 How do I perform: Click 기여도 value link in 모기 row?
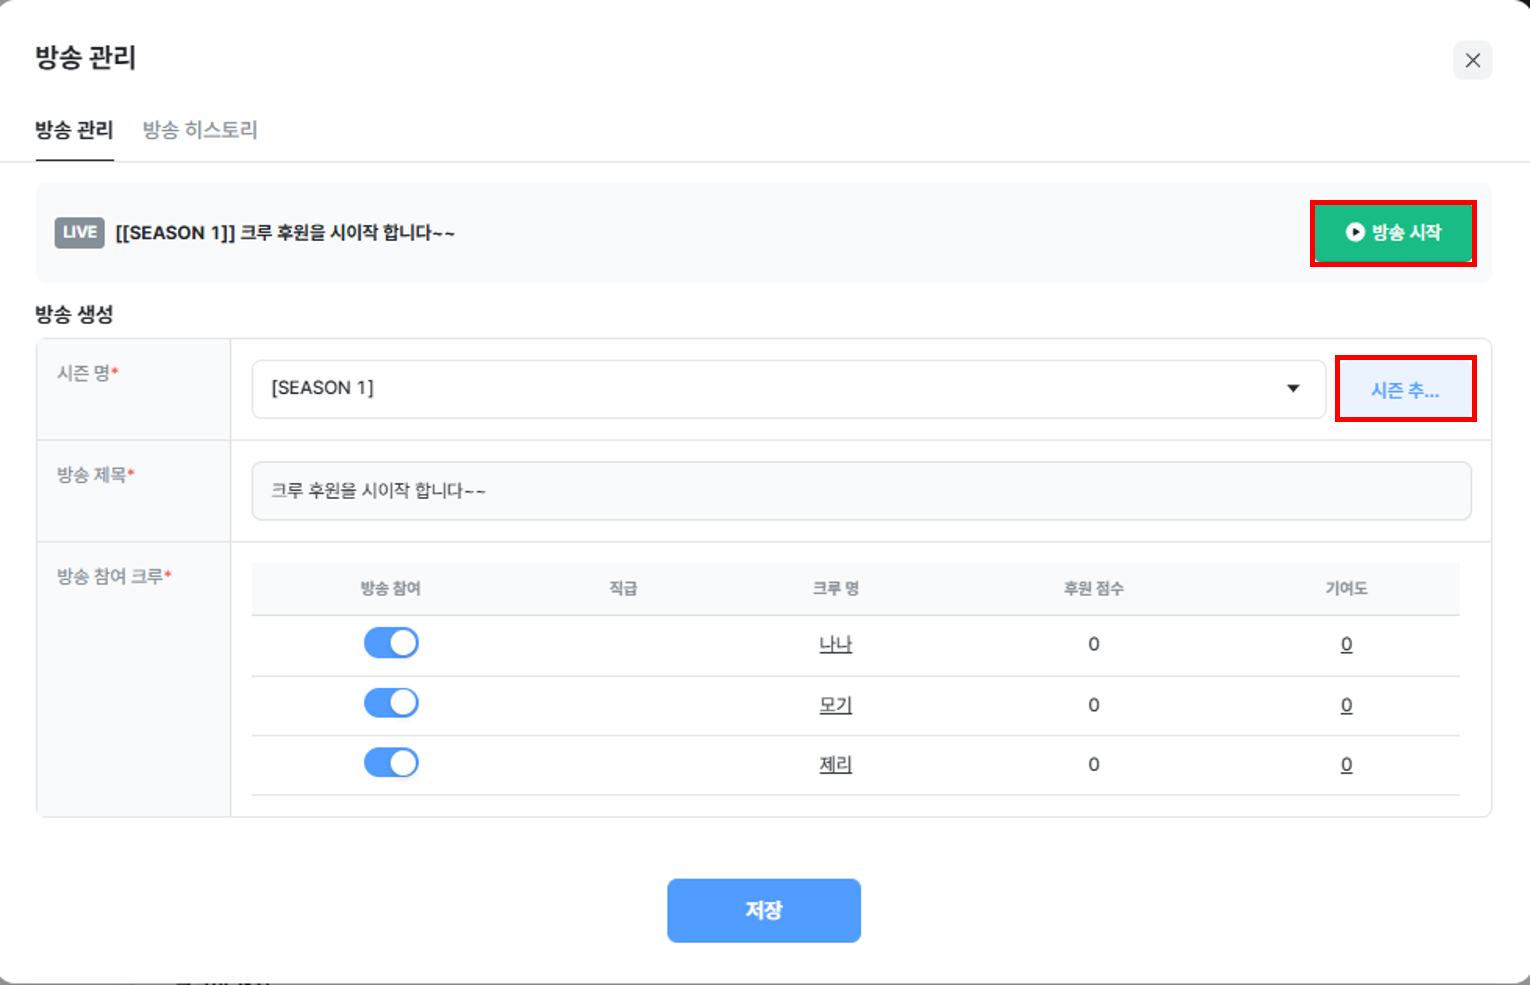(1346, 705)
